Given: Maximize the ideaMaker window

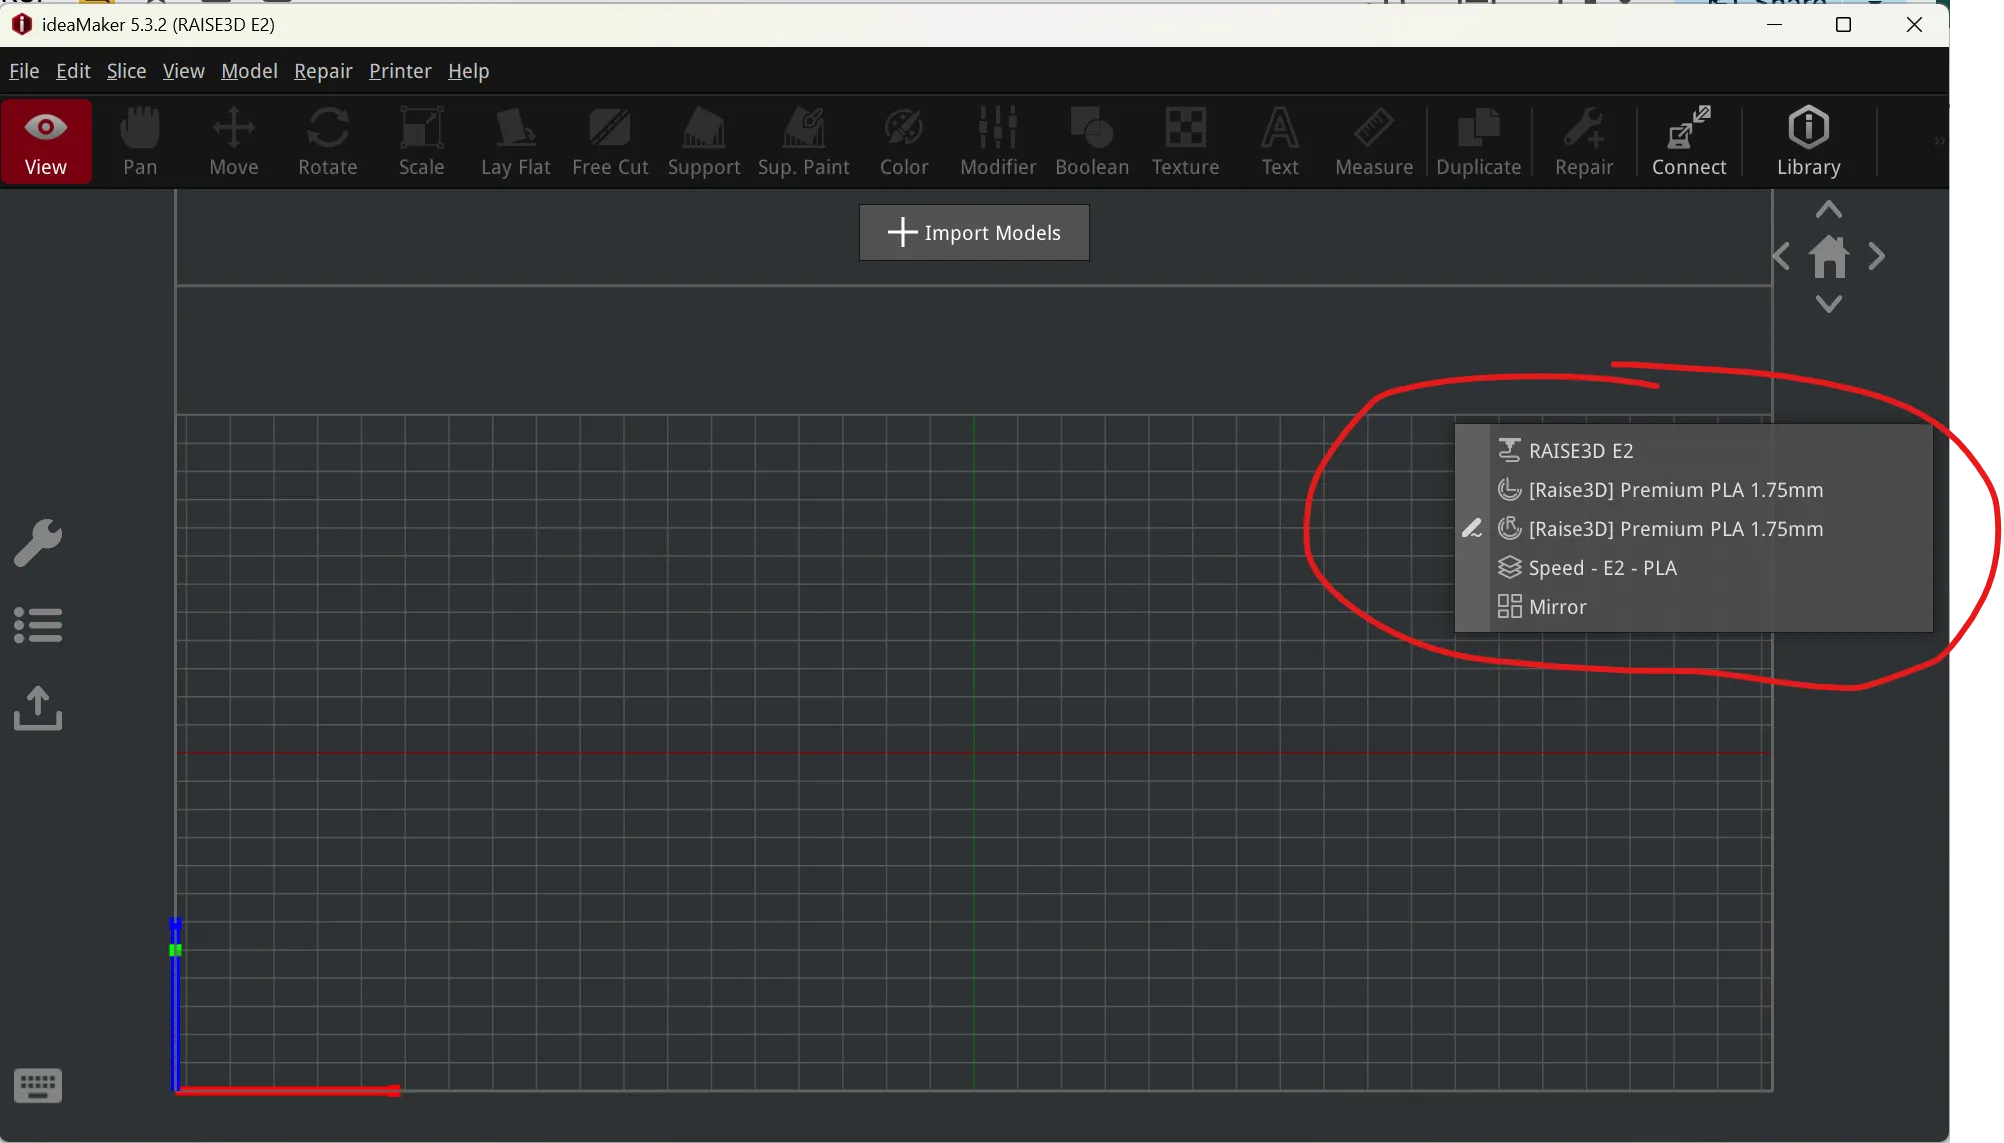Looking at the screenshot, I should point(1844,25).
